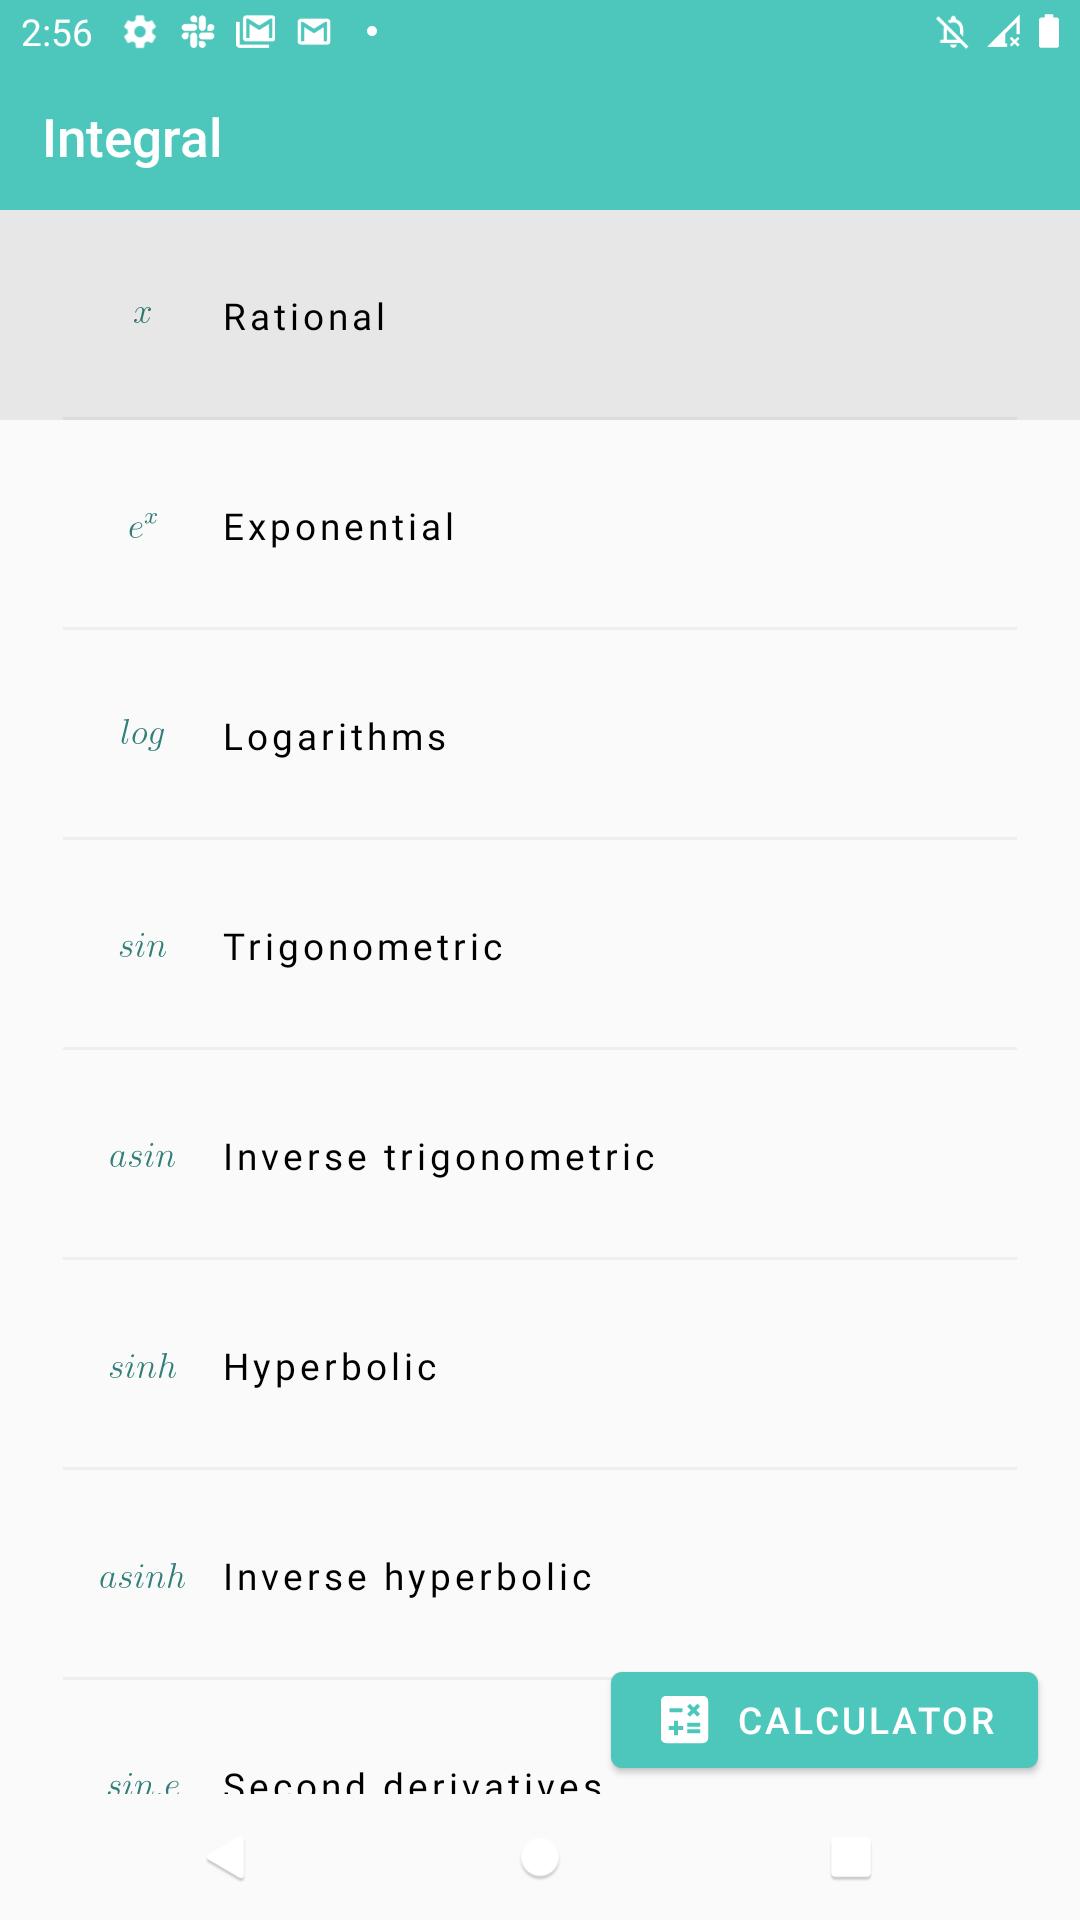
Task: Select the Trigonometric list item
Action: pos(363,947)
